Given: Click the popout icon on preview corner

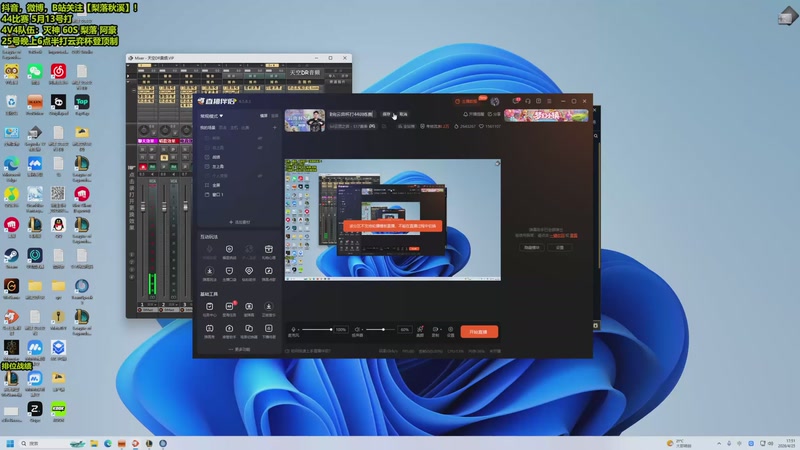Looking at the screenshot, I should [497, 163].
